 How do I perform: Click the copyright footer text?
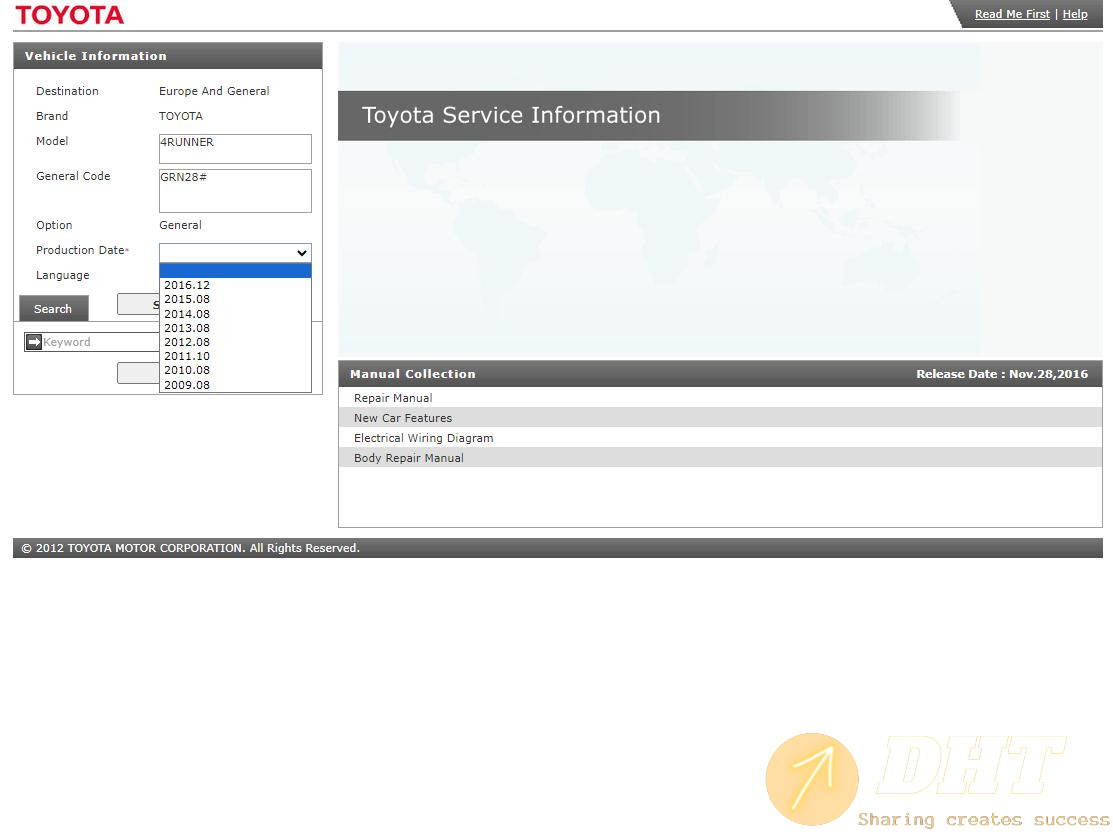(190, 547)
